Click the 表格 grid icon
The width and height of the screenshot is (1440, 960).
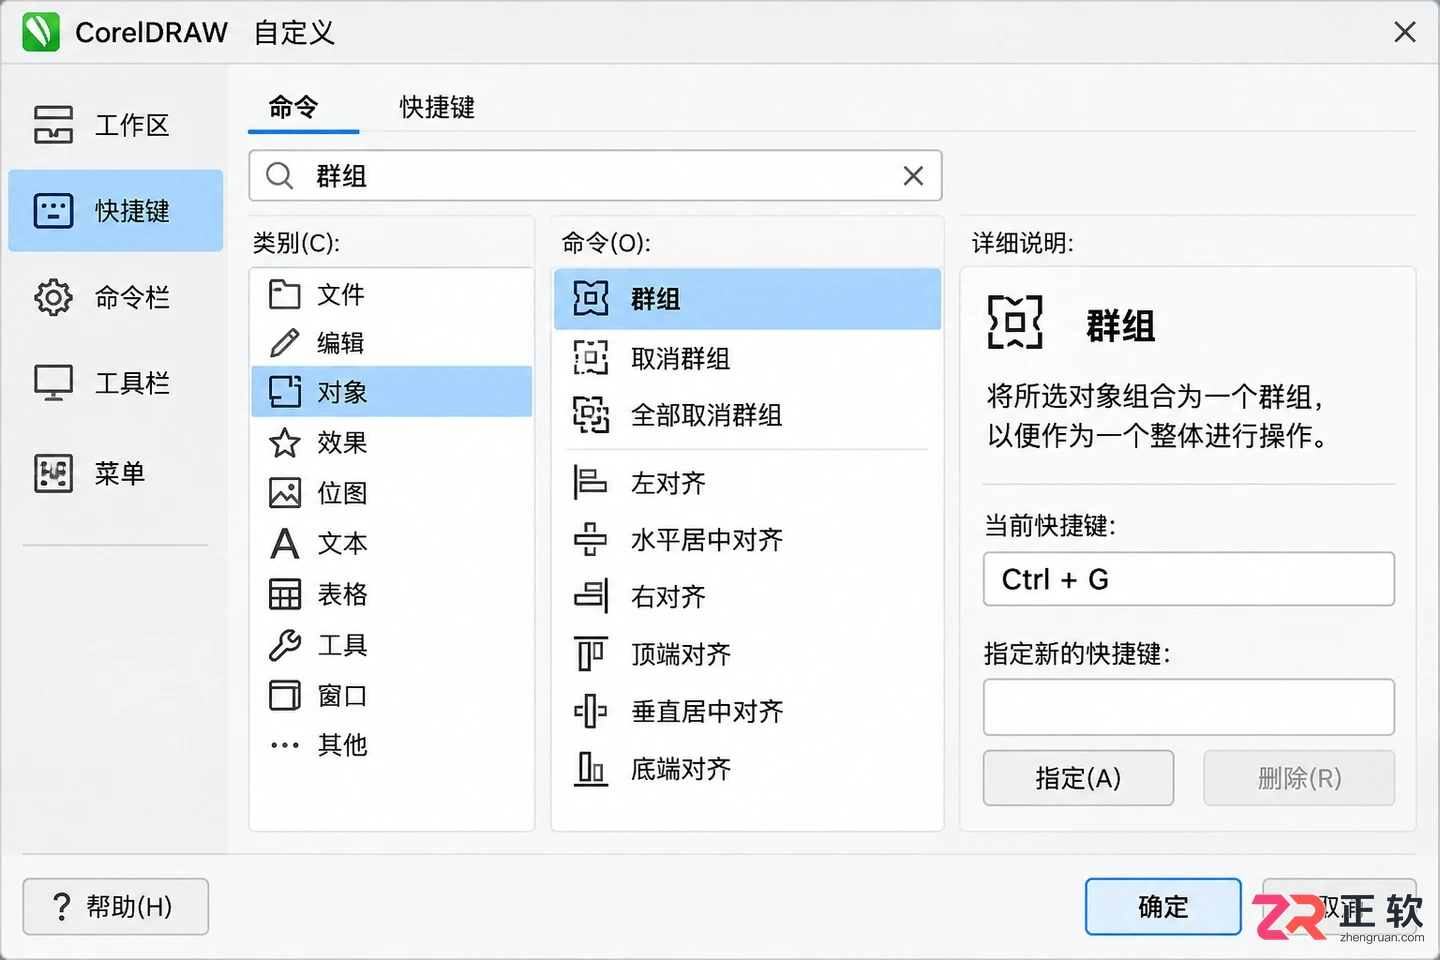(x=285, y=594)
